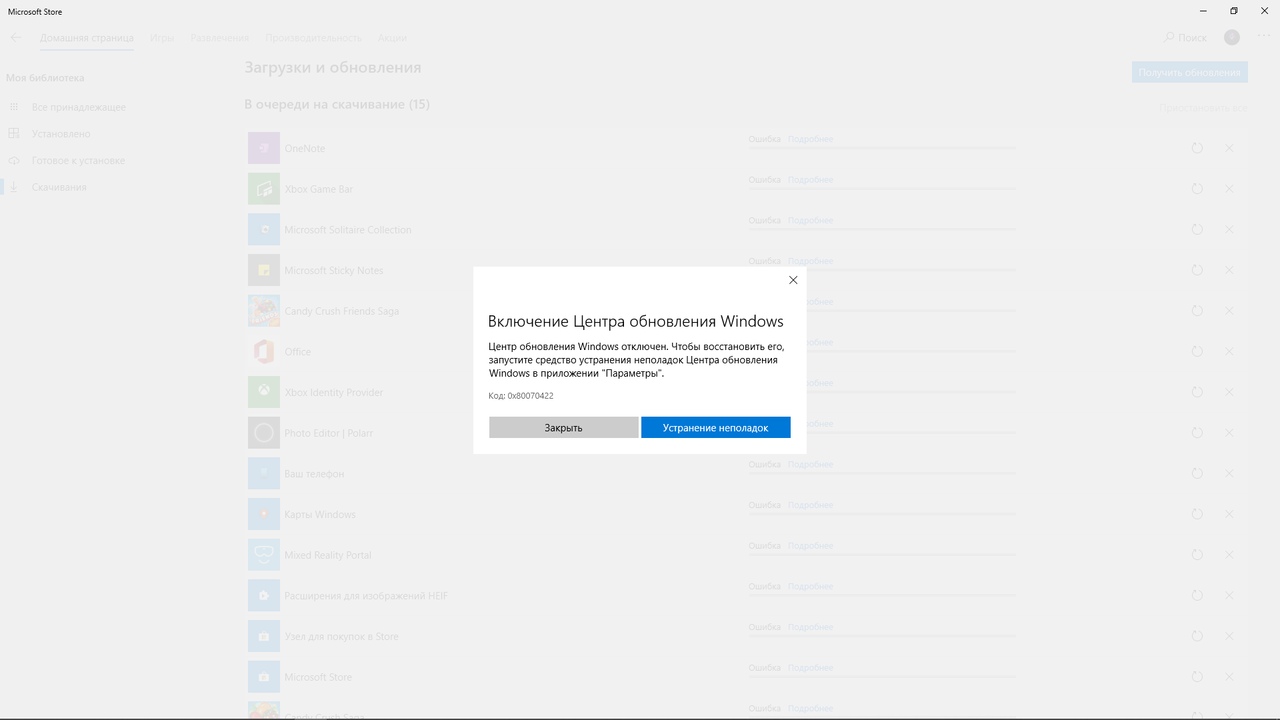The image size is (1280, 720).
Task: Retry the Xbox Game Bar download
Action: click(1197, 189)
